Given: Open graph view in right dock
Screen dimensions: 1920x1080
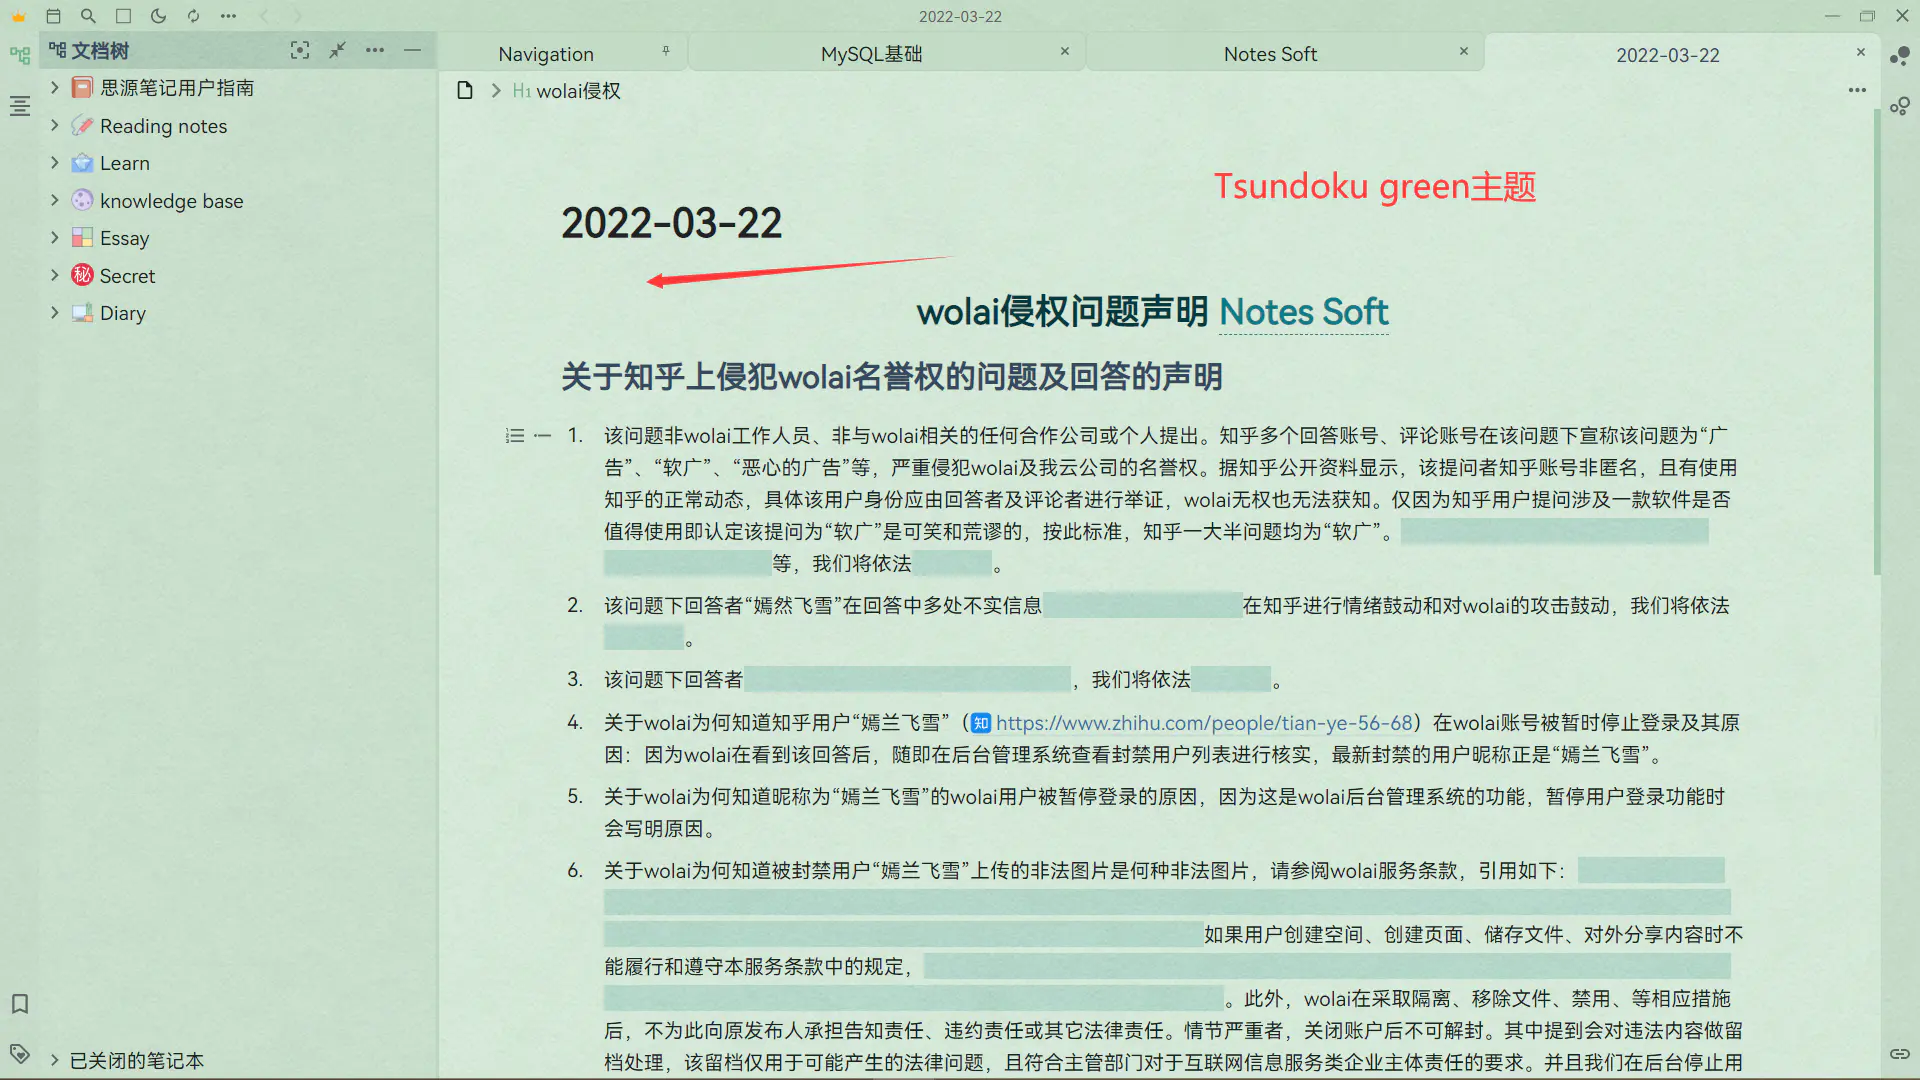Looking at the screenshot, I should (1900, 57).
